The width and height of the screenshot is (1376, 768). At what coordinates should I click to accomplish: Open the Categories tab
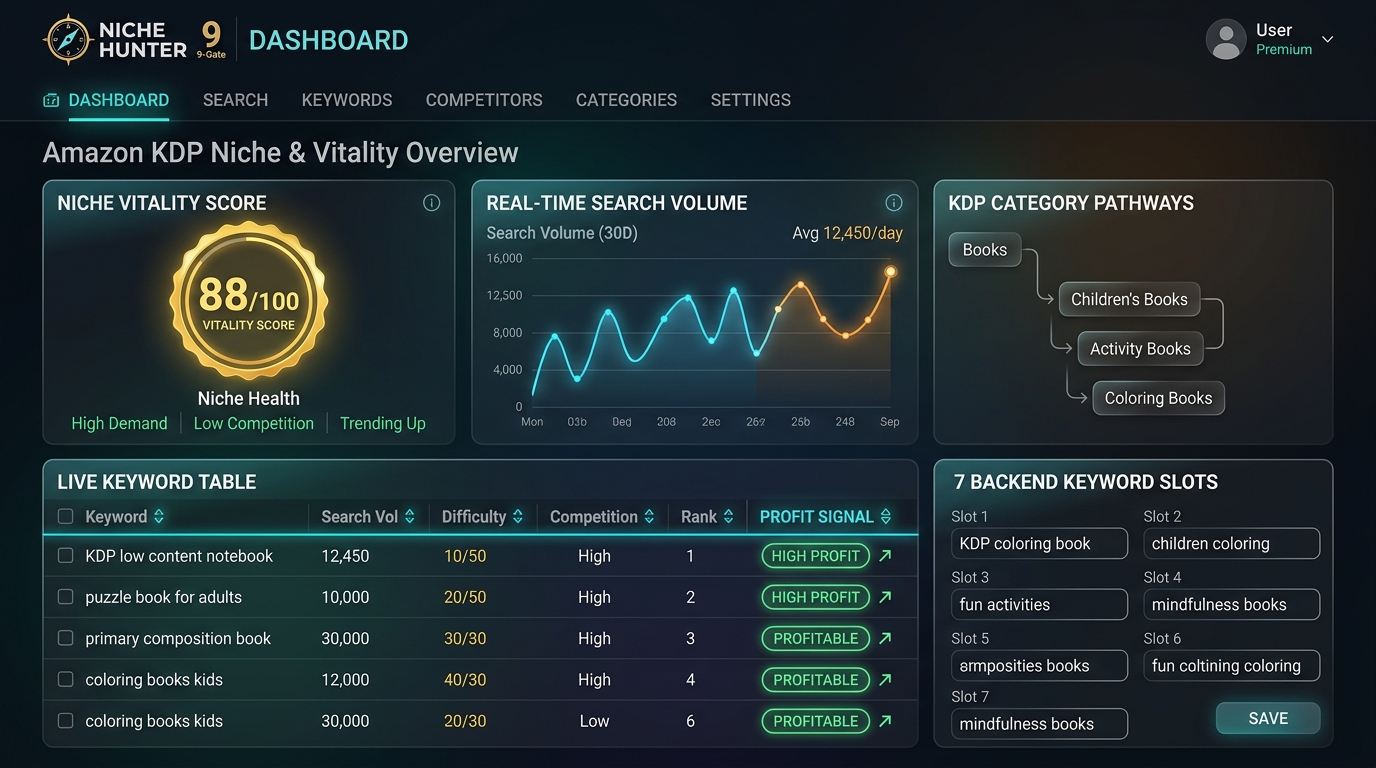(x=626, y=100)
